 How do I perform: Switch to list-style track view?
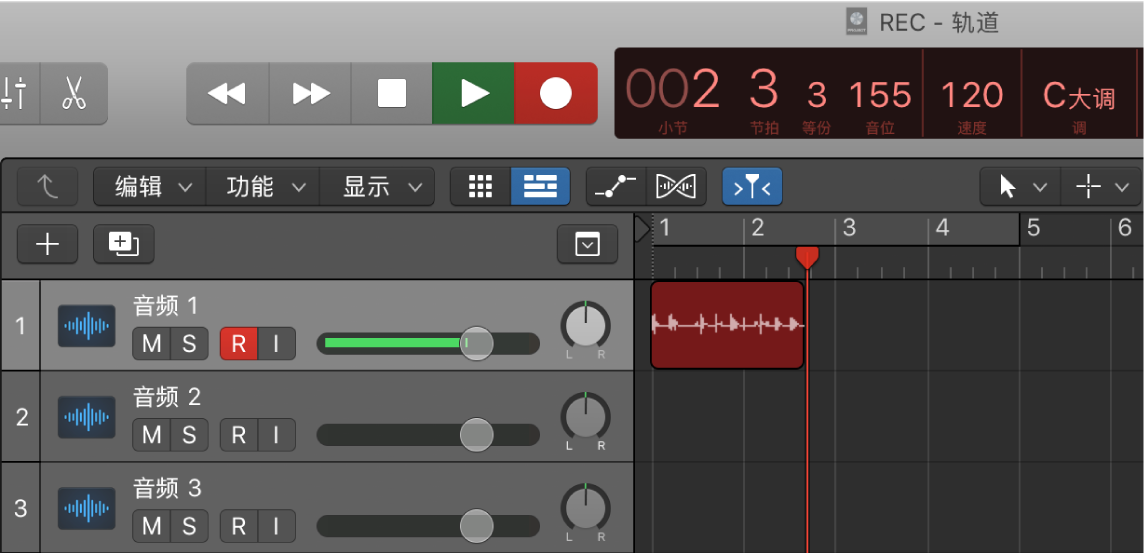[x=540, y=187]
